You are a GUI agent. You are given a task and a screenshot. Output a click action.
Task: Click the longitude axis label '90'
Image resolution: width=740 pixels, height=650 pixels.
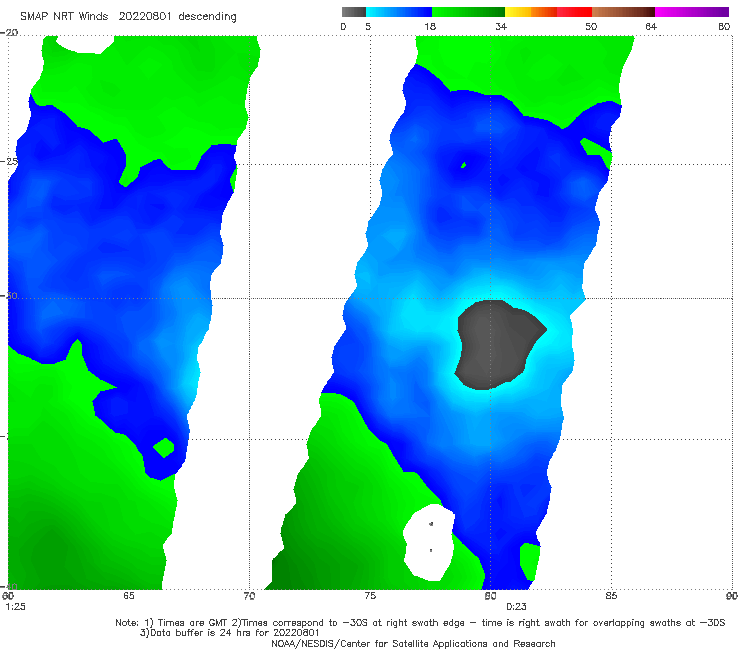(x=732, y=596)
